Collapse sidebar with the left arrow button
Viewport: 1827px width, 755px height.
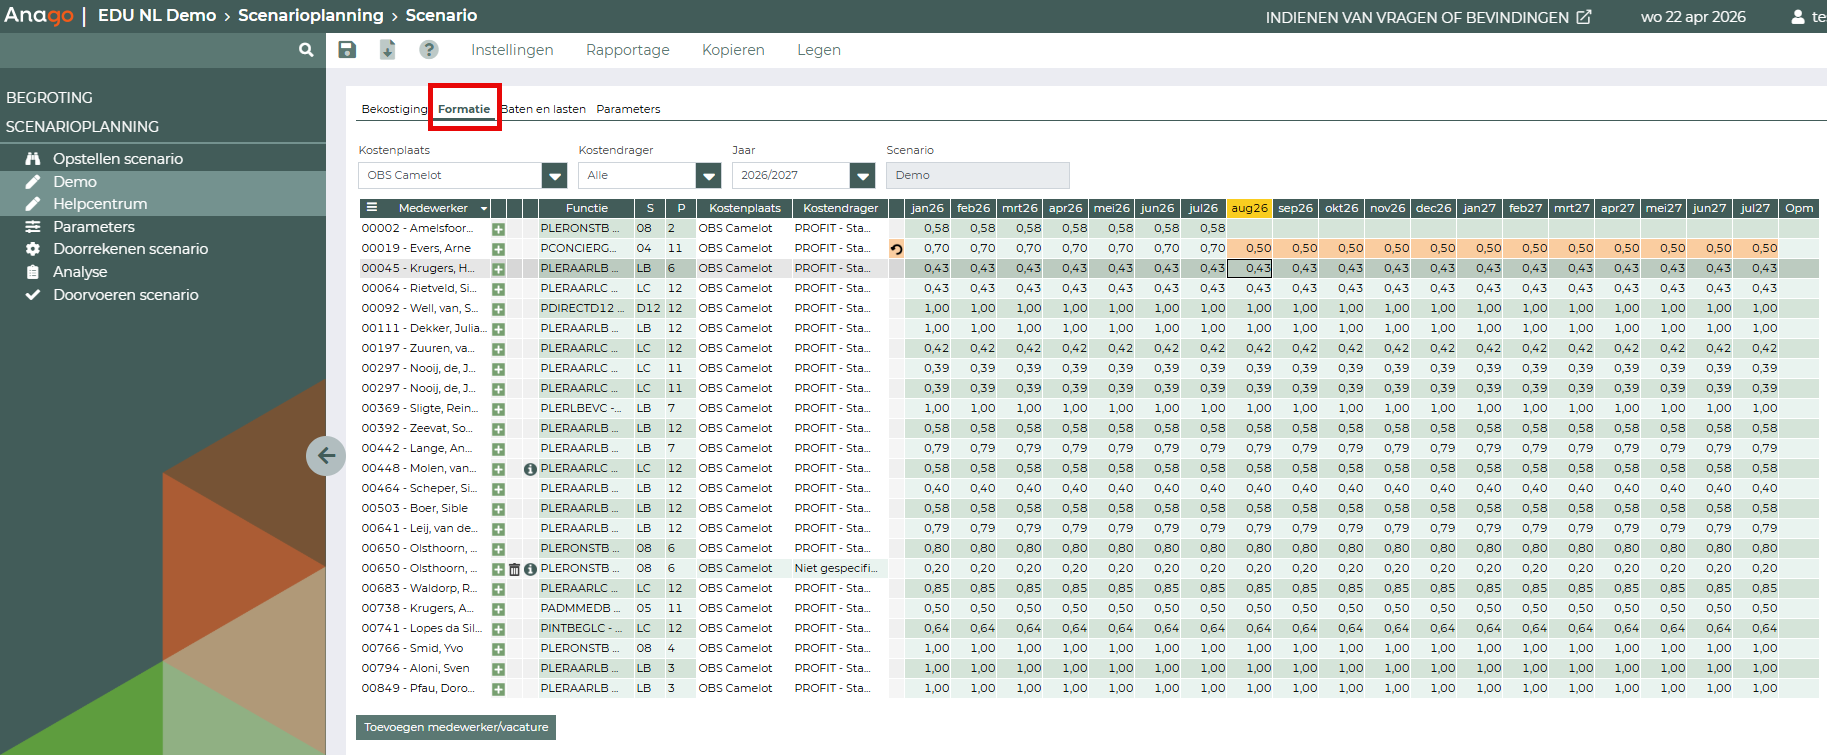(326, 456)
